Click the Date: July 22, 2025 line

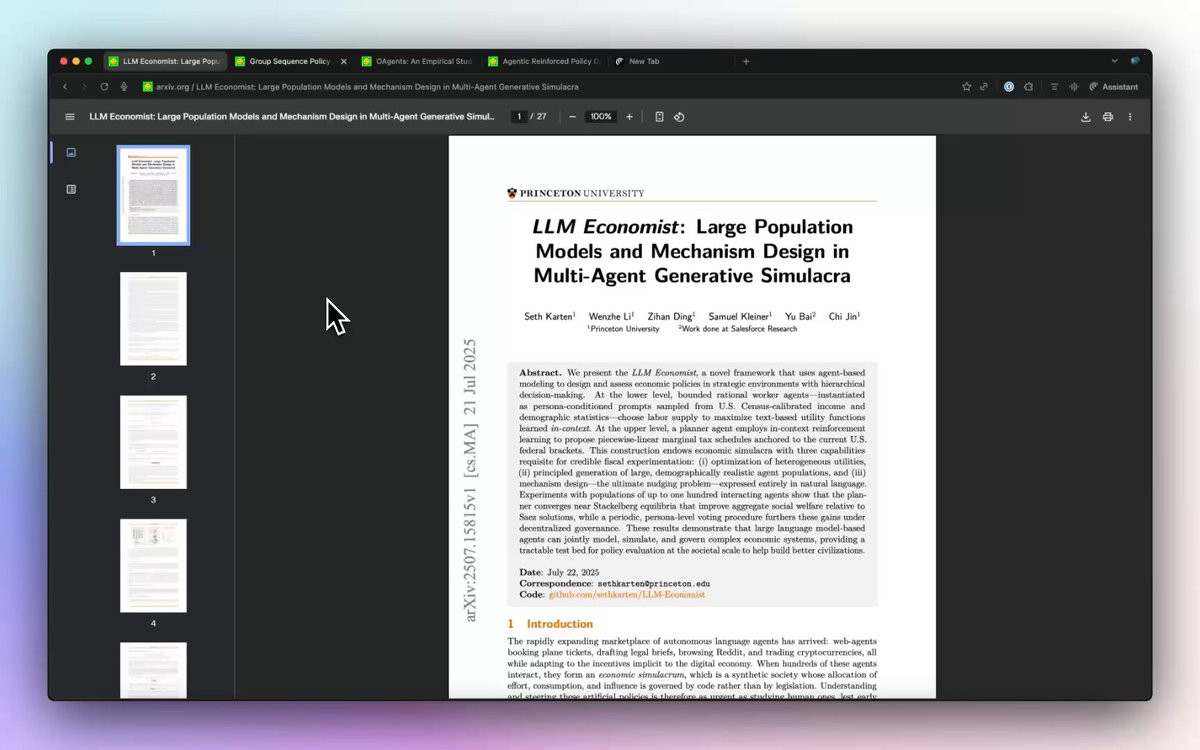tap(559, 572)
